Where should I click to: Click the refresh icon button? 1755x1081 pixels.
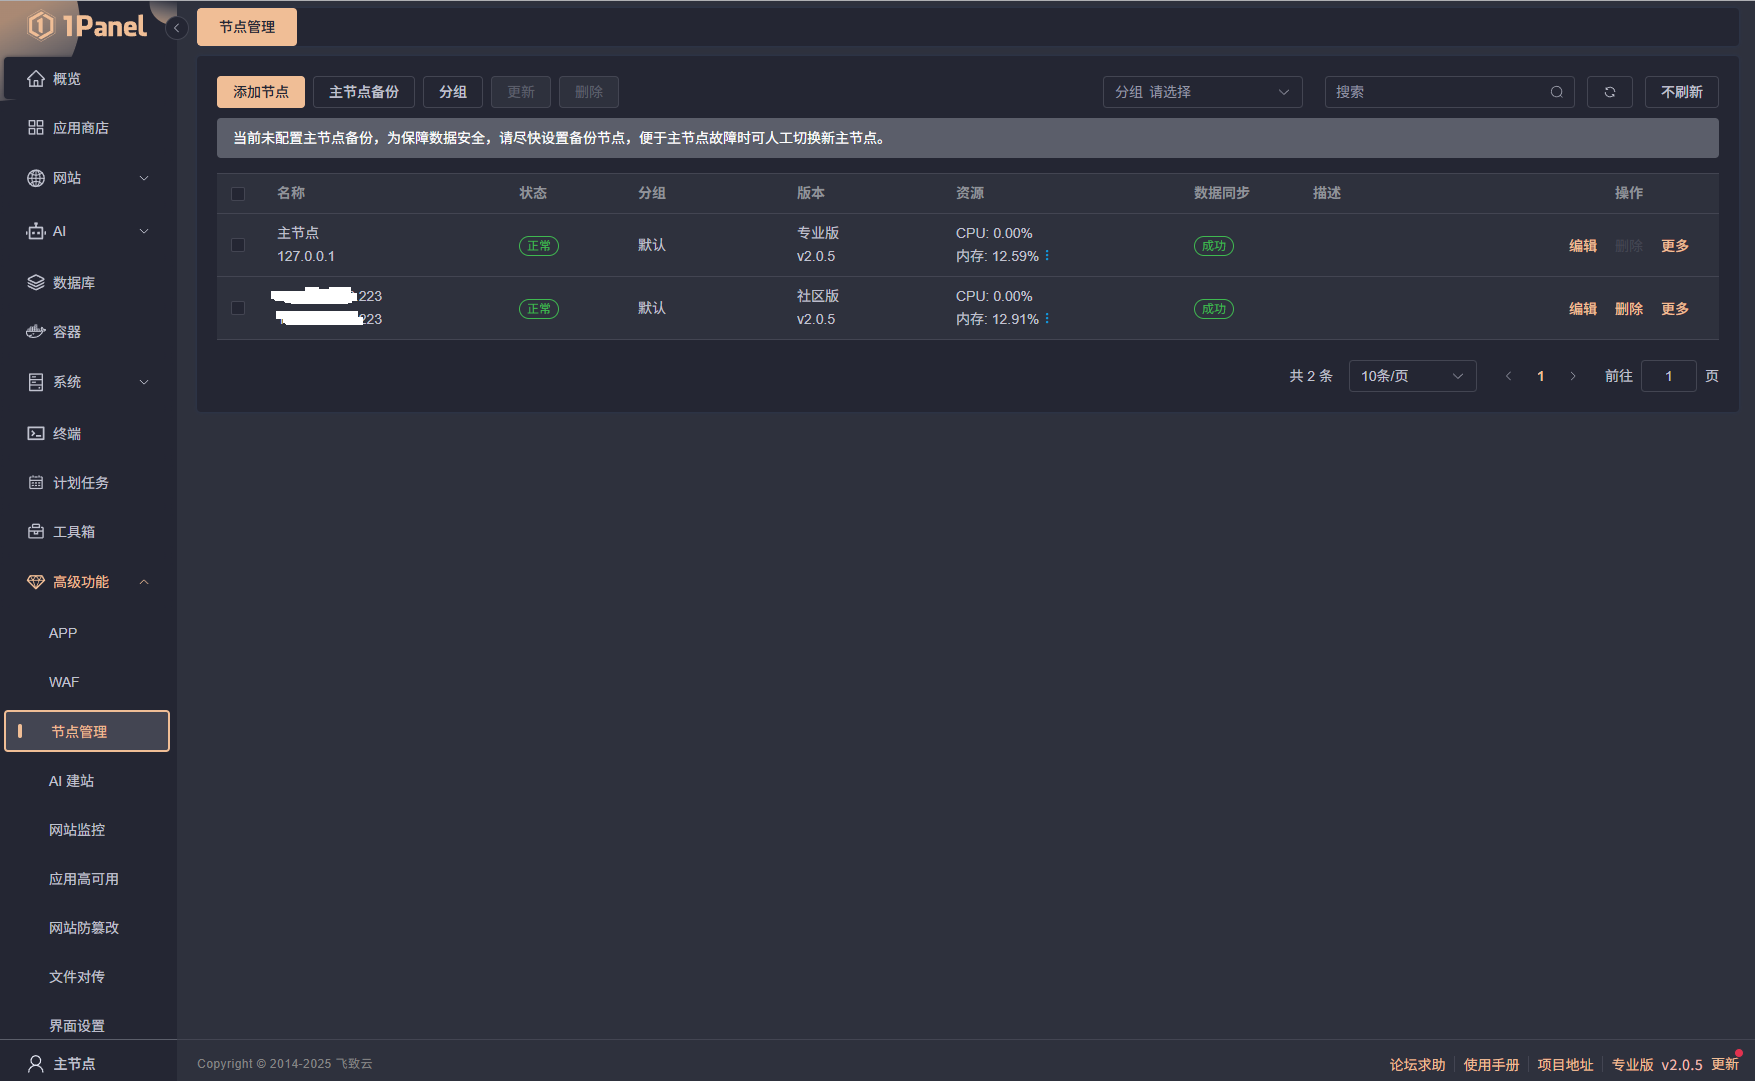point(1609,92)
